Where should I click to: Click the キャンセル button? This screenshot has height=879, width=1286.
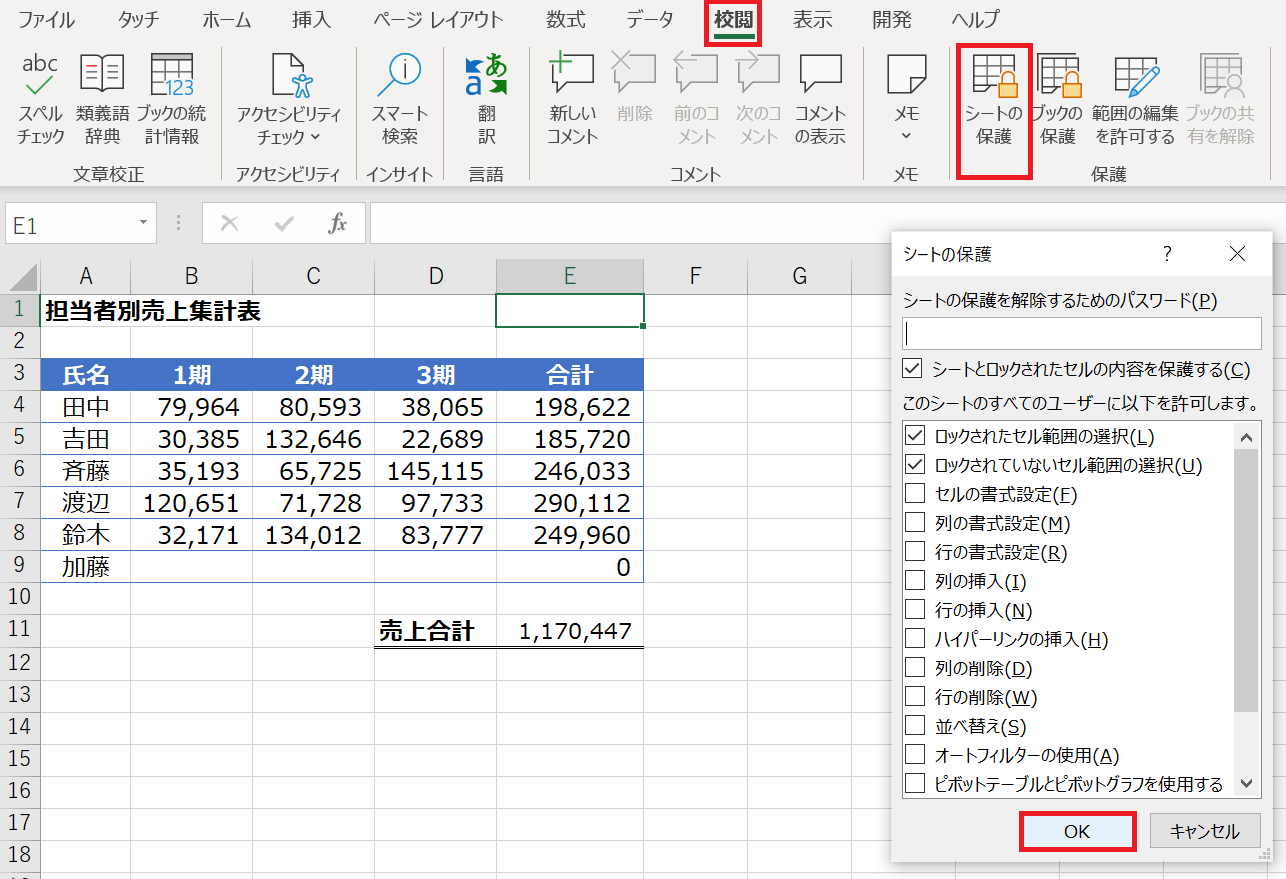click(1204, 831)
